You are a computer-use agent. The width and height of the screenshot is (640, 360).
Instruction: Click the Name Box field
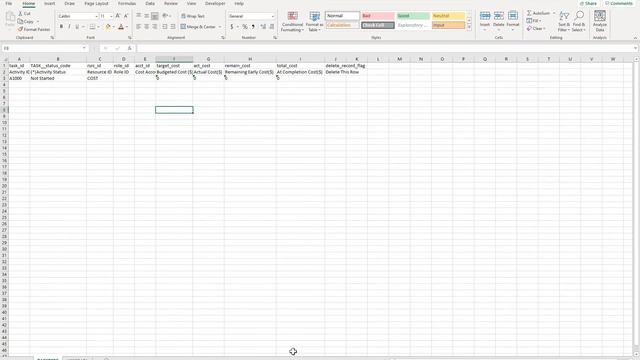[x=44, y=48]
